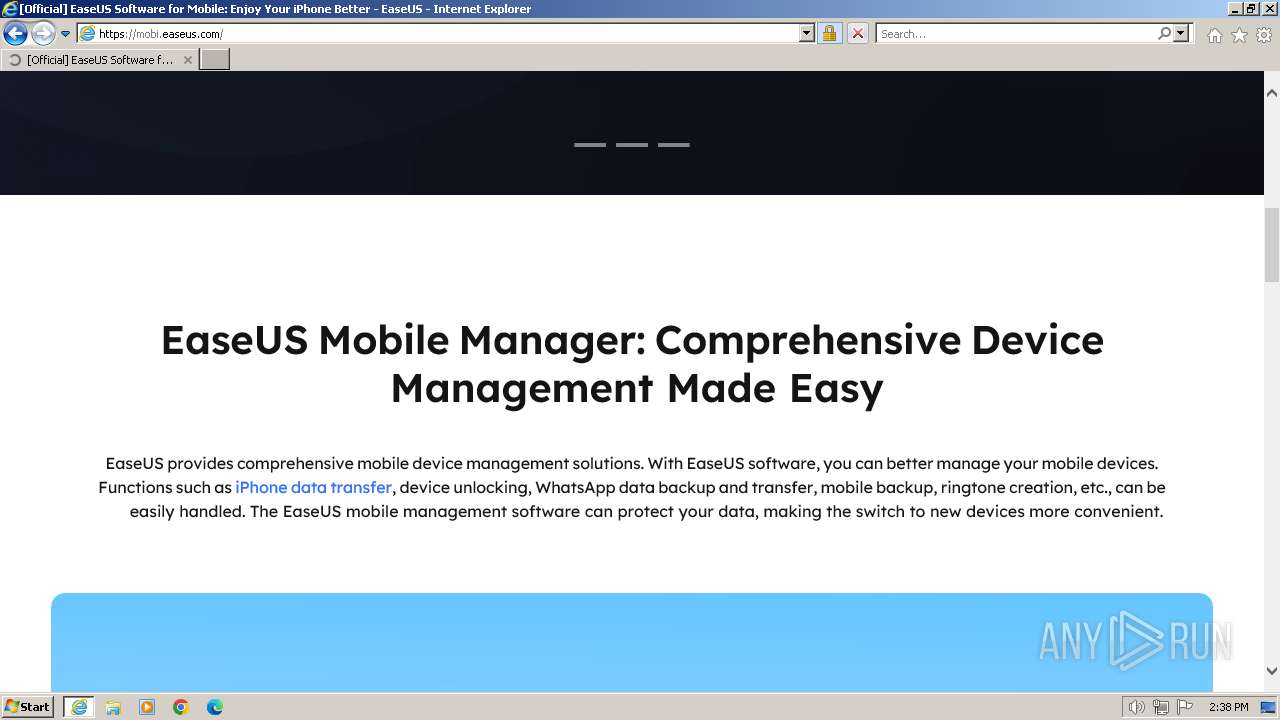This screenshot has height=720, width=1280.
Task: Click into the Search box
Action: [1015, 34]
